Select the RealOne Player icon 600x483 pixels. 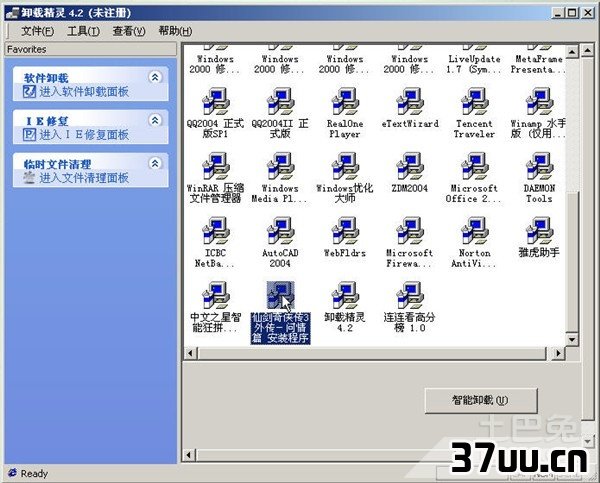tap(345, 102)
